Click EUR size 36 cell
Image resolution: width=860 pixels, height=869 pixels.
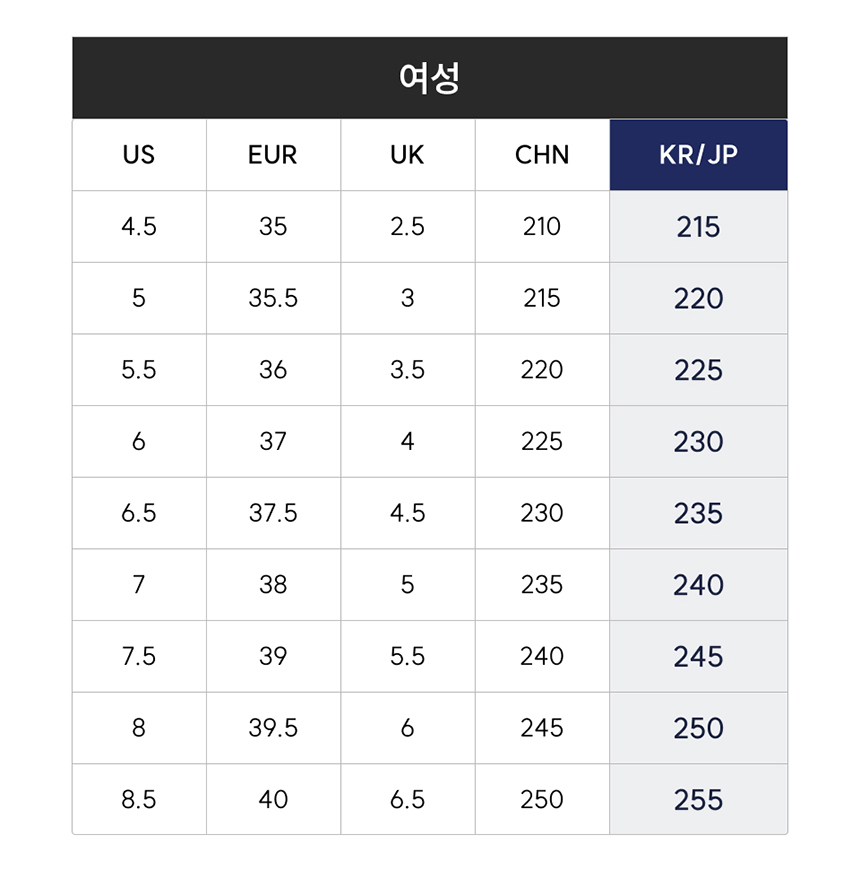click(273, 370)
